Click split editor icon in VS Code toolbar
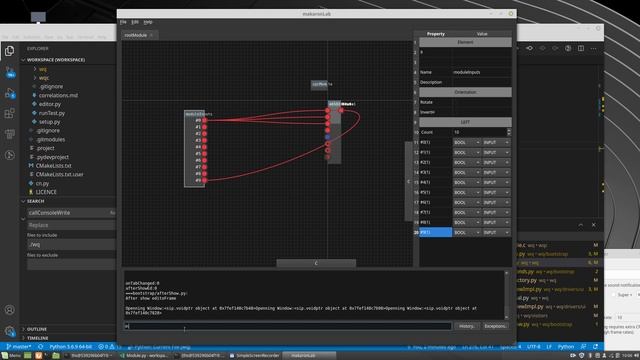Screen dimensions: 640x360 (581, 48)
